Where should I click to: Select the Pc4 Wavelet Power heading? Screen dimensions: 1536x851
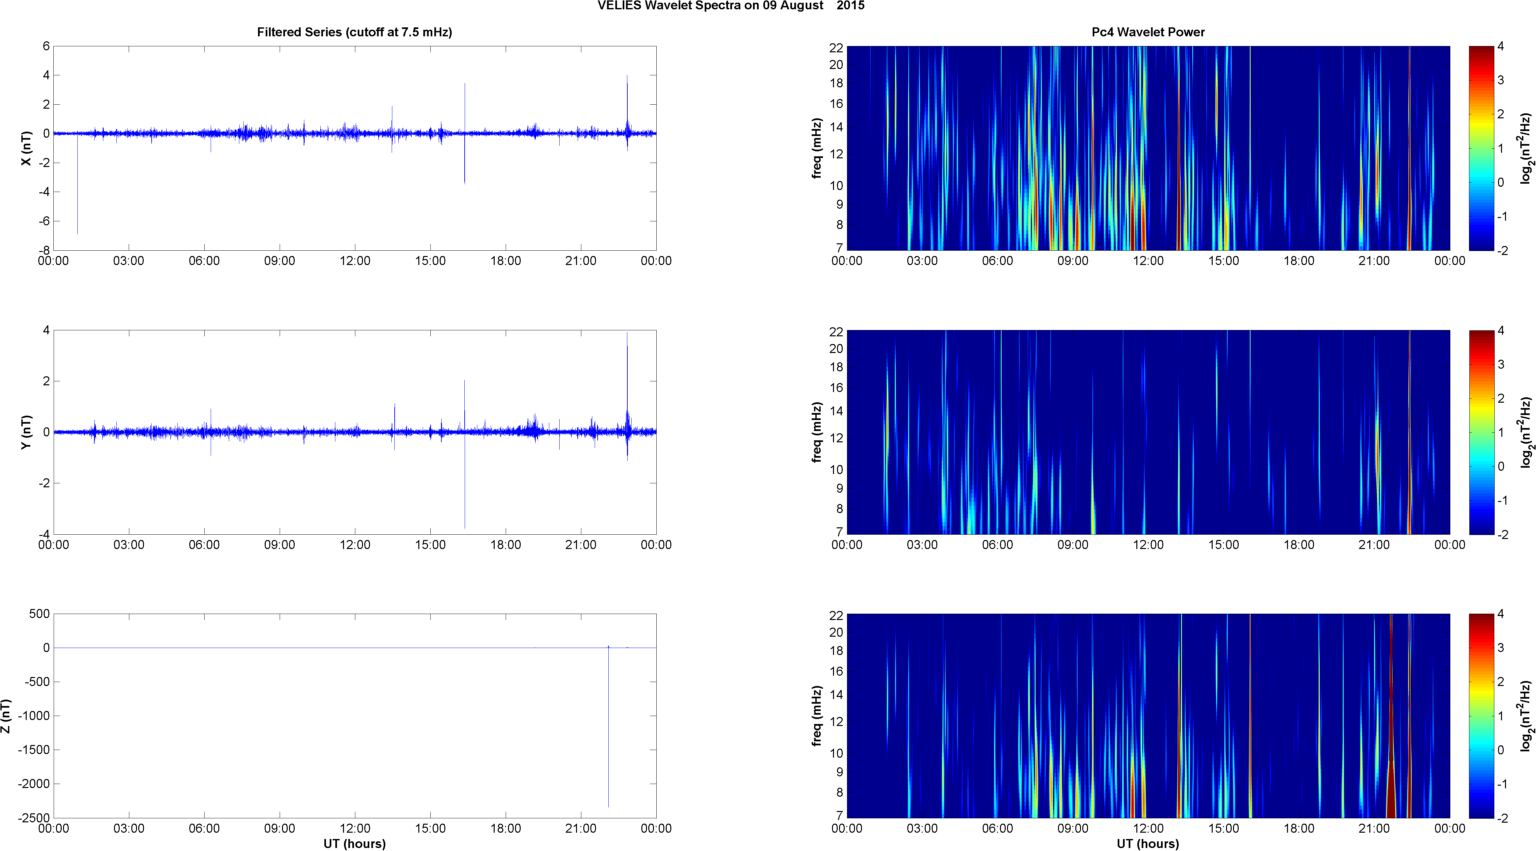click(1147, 32)
